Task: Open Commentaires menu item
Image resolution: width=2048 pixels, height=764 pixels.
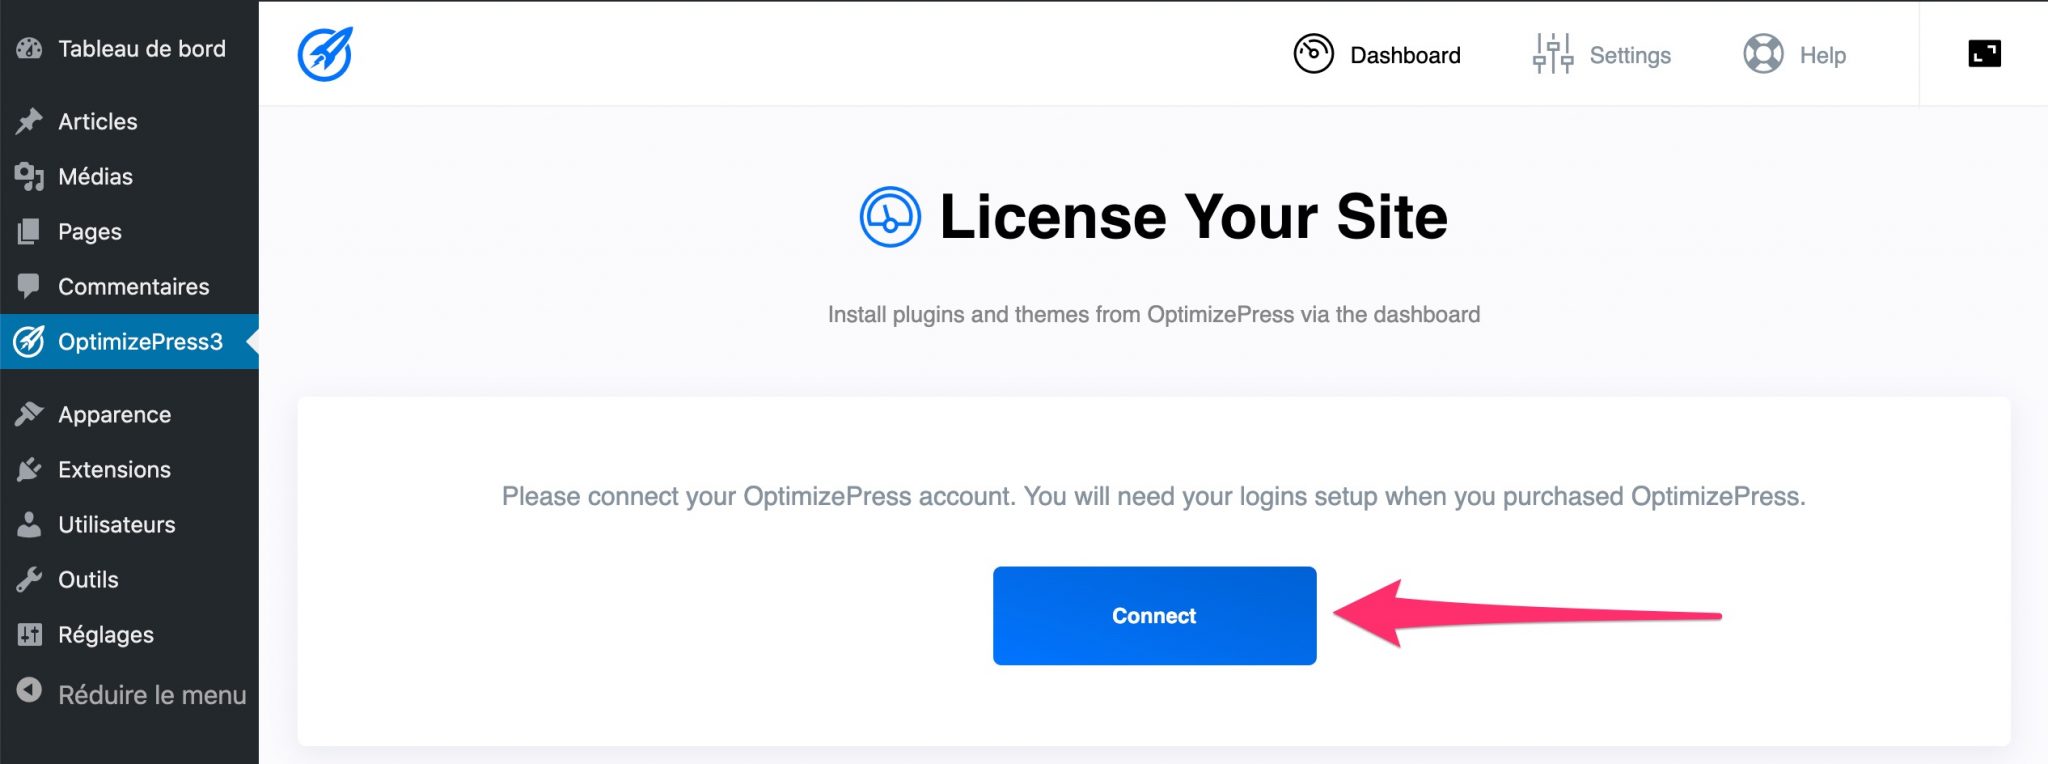Action: [x=129, y=286]
